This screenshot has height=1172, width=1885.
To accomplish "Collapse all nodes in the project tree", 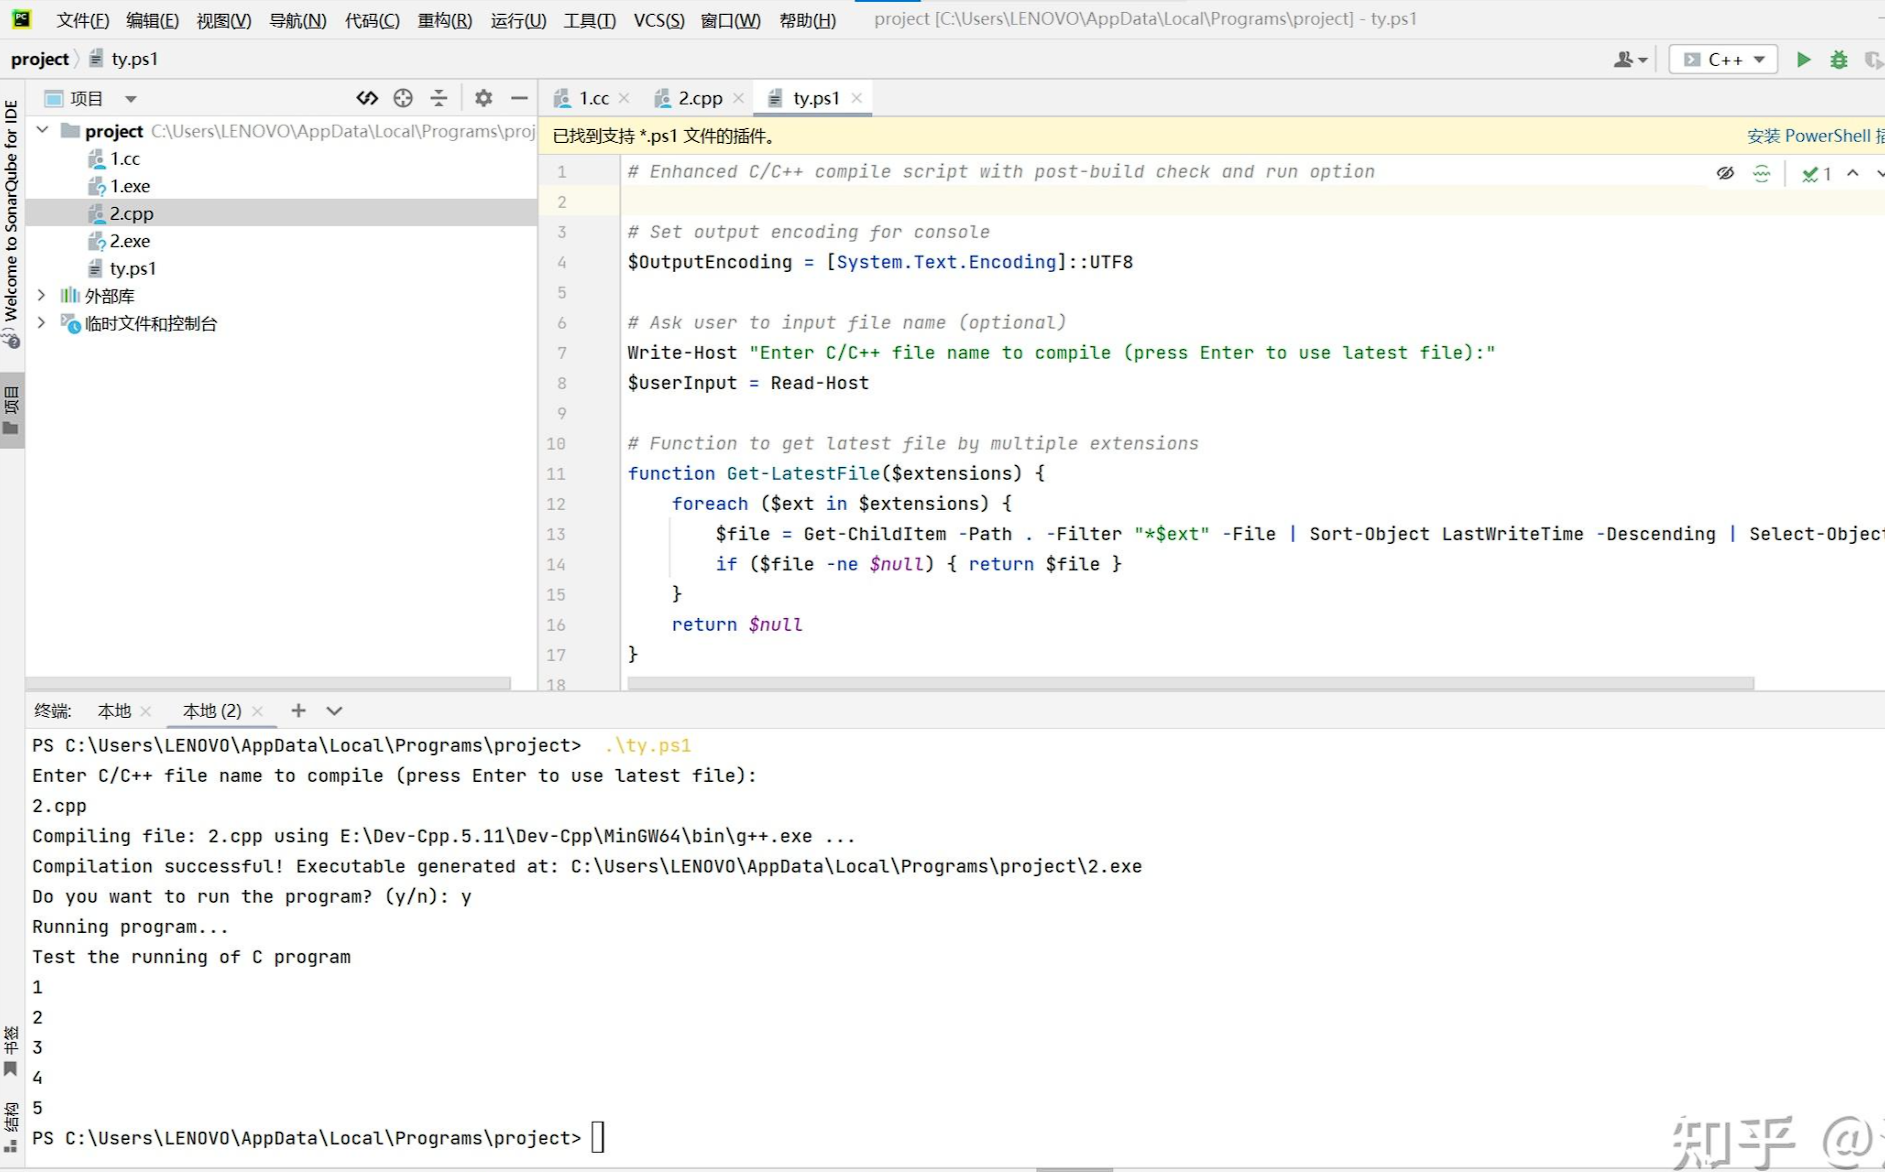I will [x=438, y=98].
